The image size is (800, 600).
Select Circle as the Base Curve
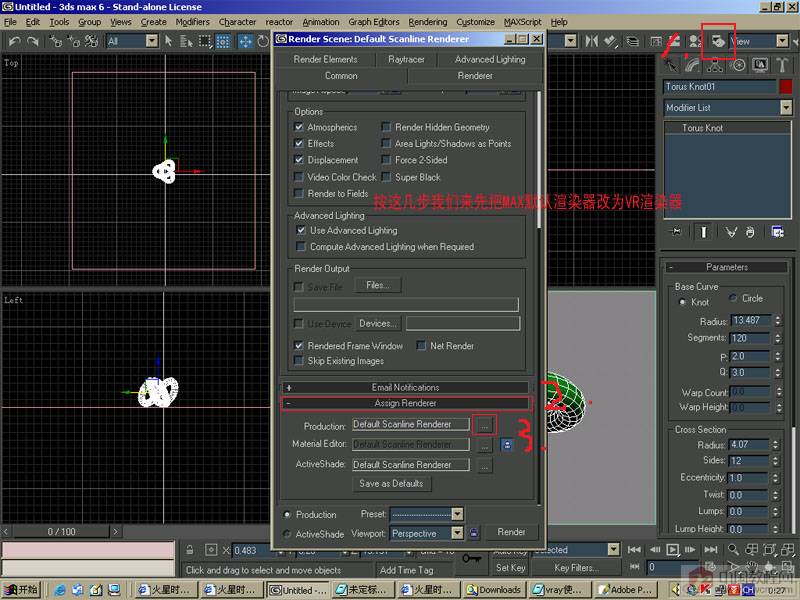click(x=733, y=298)
